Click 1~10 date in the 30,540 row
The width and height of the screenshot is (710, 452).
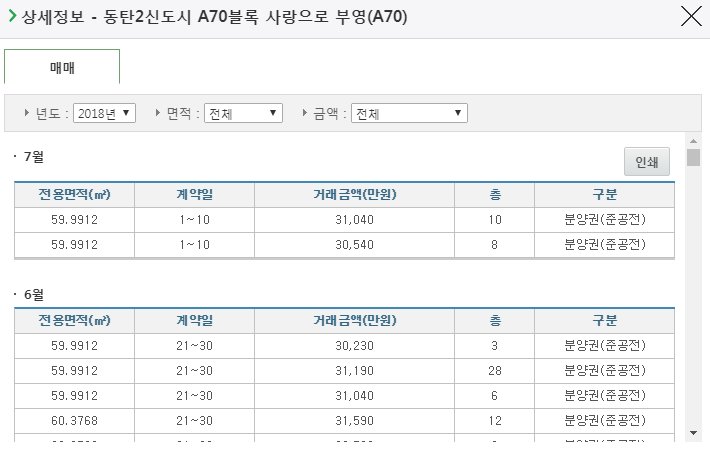click(194, 245)
